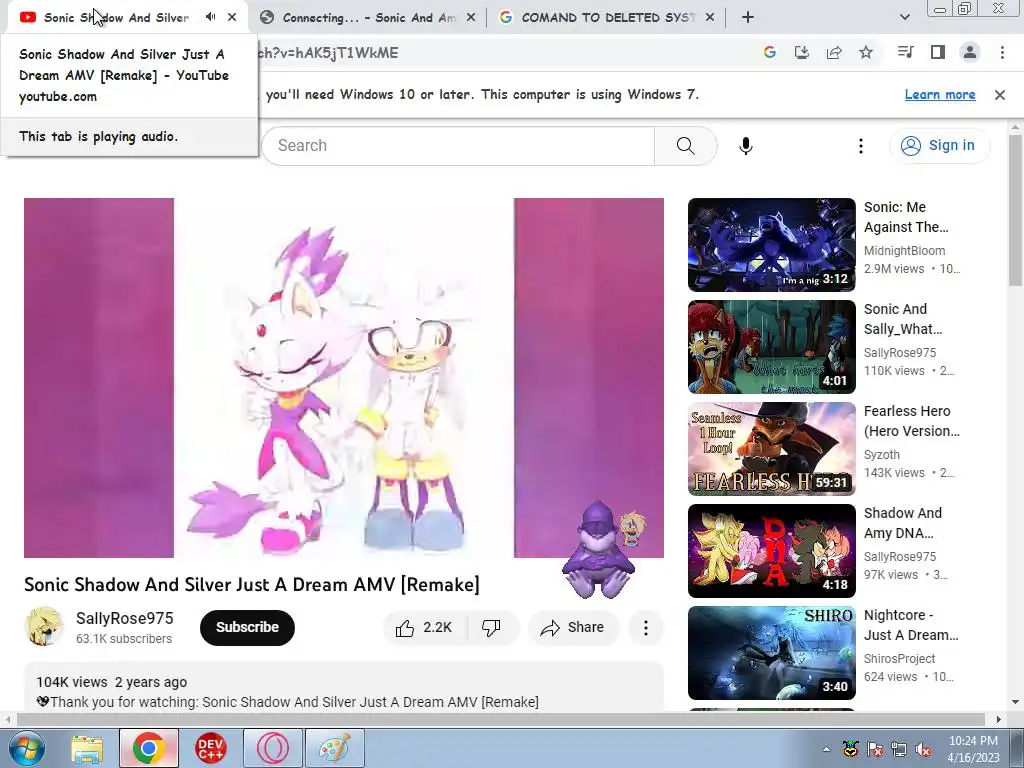This screenshot has height=768, width=1024.
Task: Click the MidnightBloom channel name
Action: (x=904, y=251)
